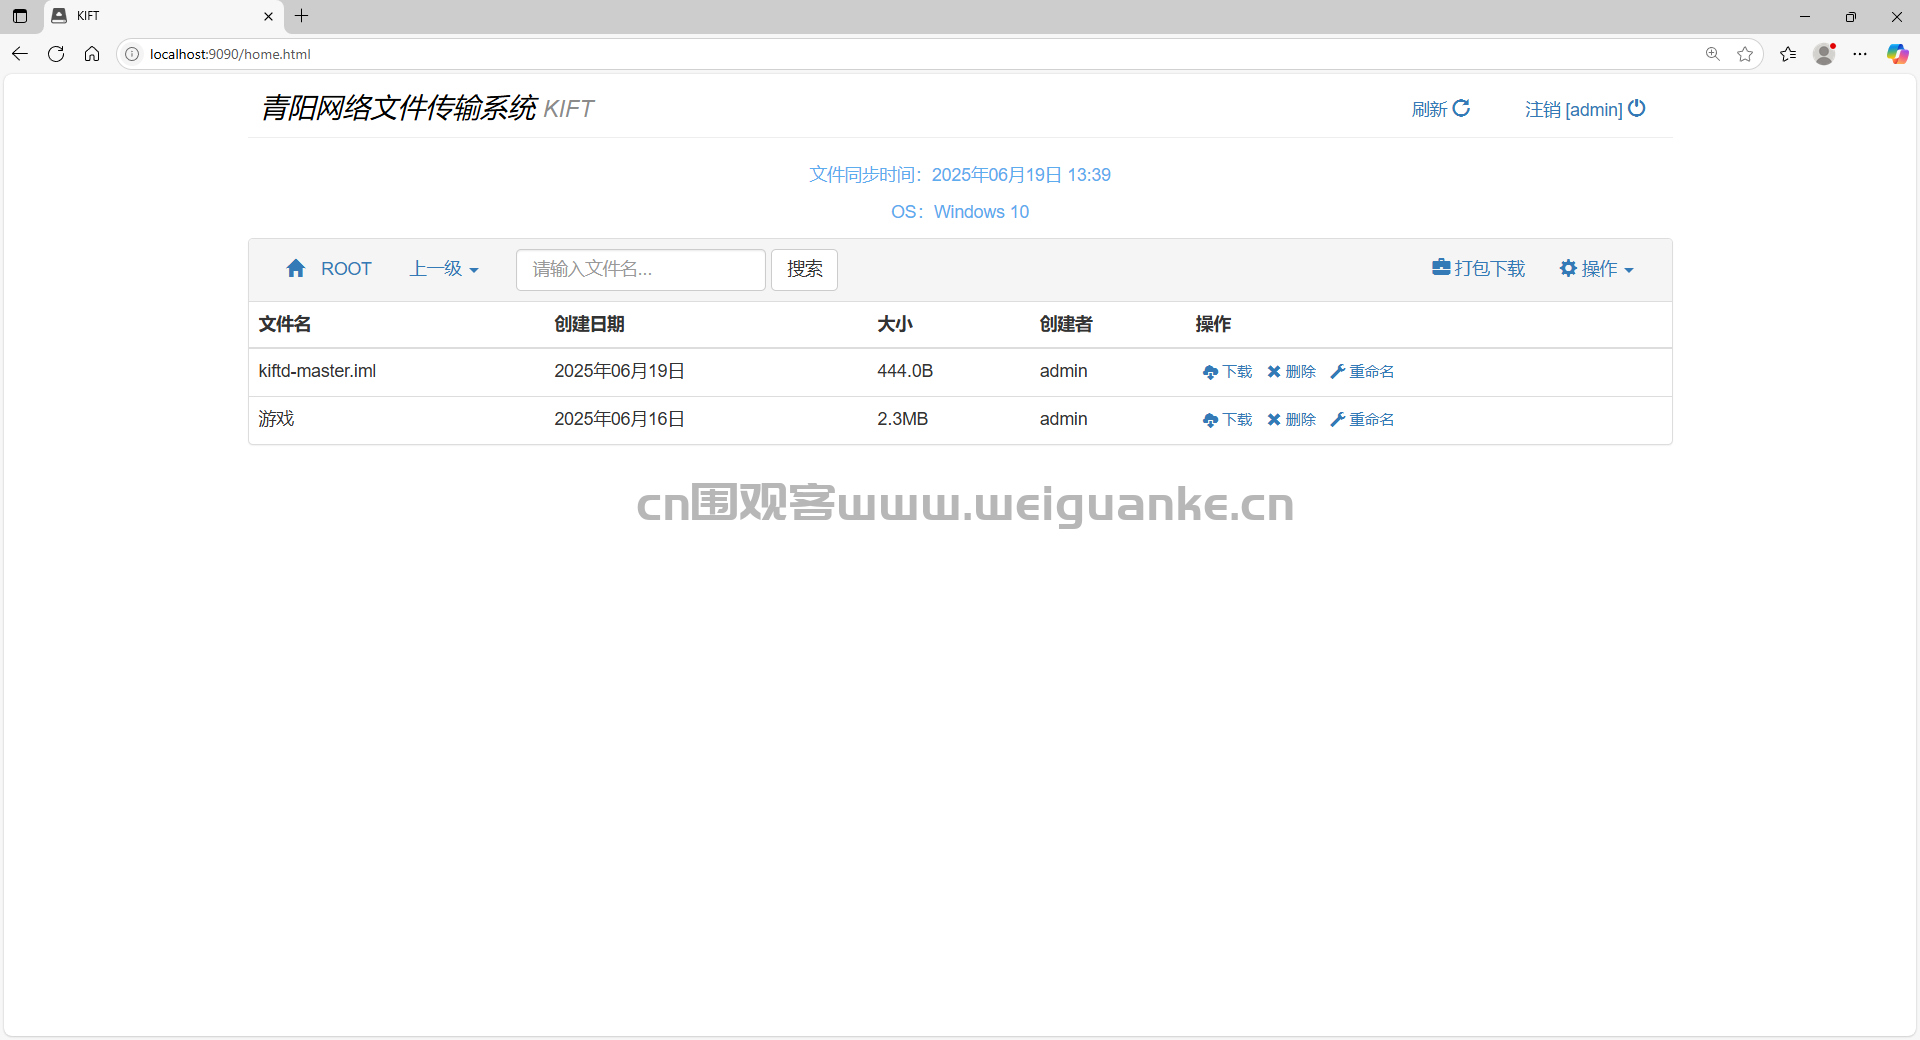Click the 2025年06月19日 date cell
The height and width of the screenshot is (1040, 1920).
tap(620, 371)
